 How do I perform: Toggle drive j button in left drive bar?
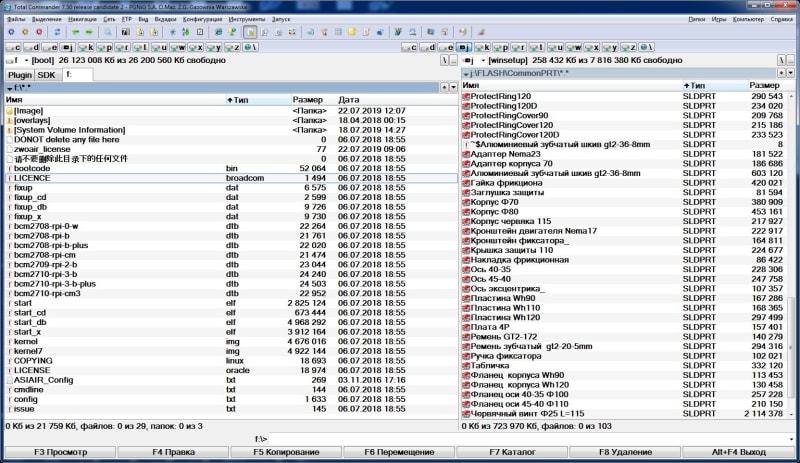(x=67, y=47)
